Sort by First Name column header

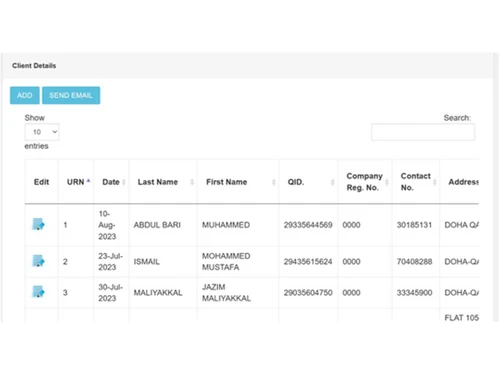tap(238, 182)
